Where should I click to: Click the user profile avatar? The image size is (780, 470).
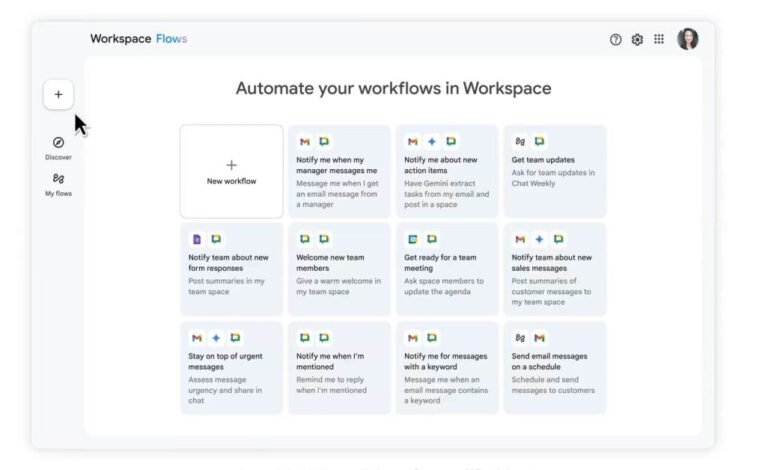point(688,39)
